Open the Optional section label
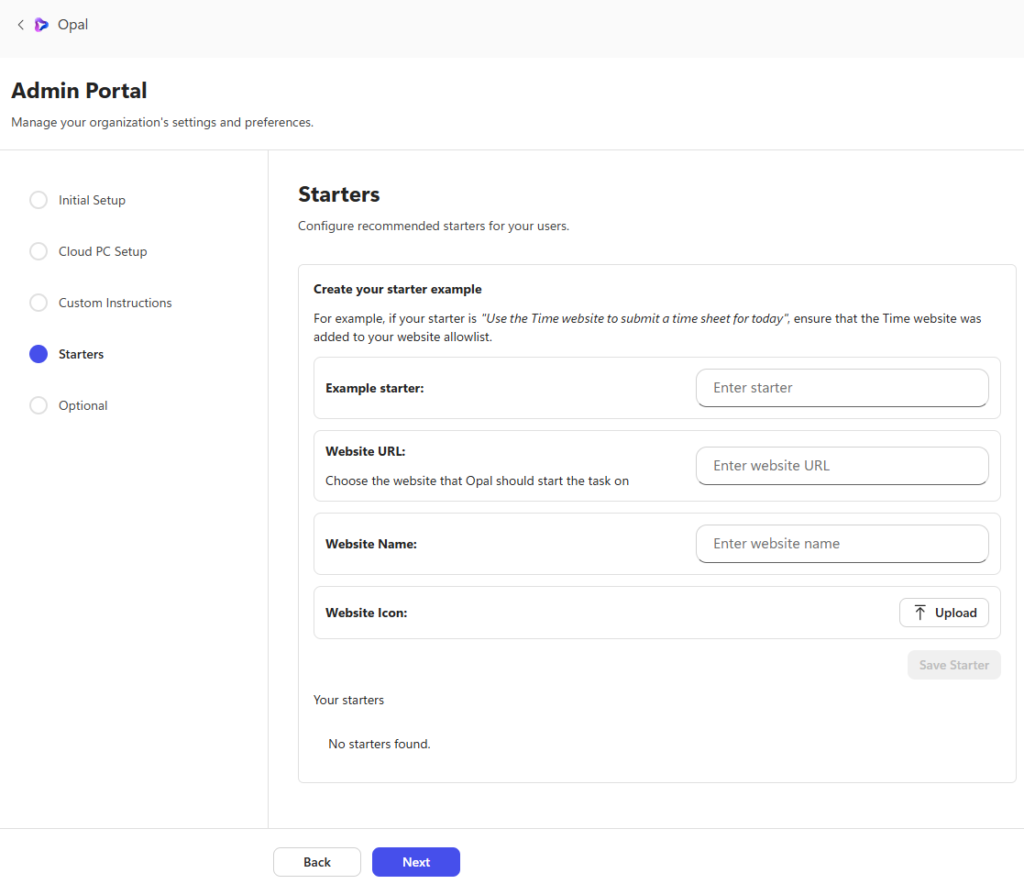This screenshot has width=1024, height=884. click(x=83, y=405)
